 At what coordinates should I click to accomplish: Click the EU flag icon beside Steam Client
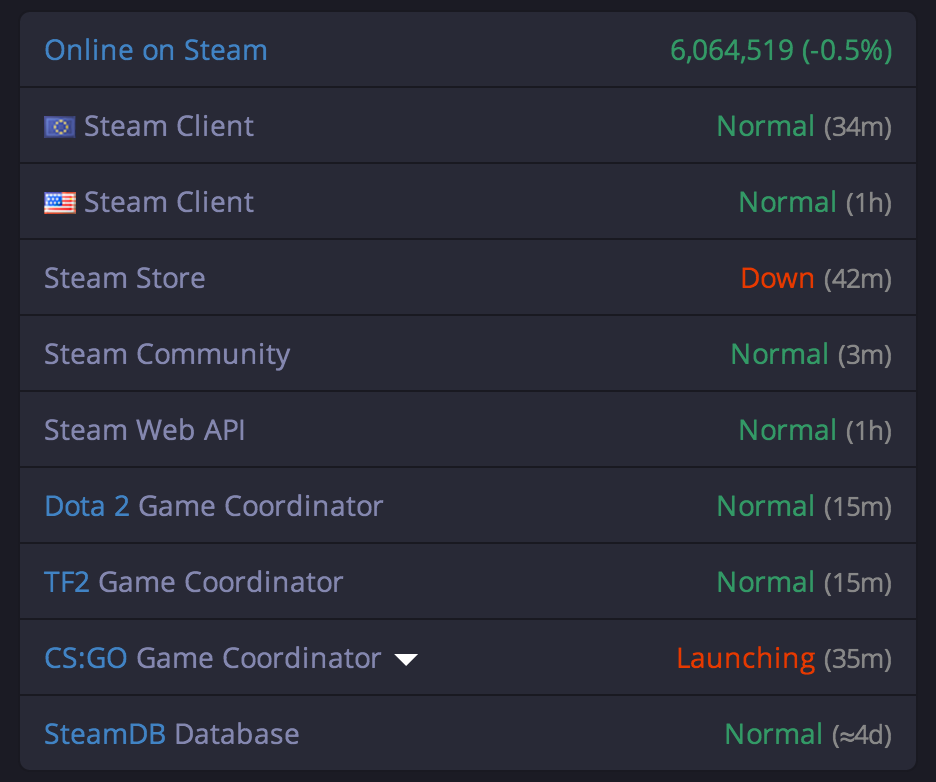[x=60, y=127]
